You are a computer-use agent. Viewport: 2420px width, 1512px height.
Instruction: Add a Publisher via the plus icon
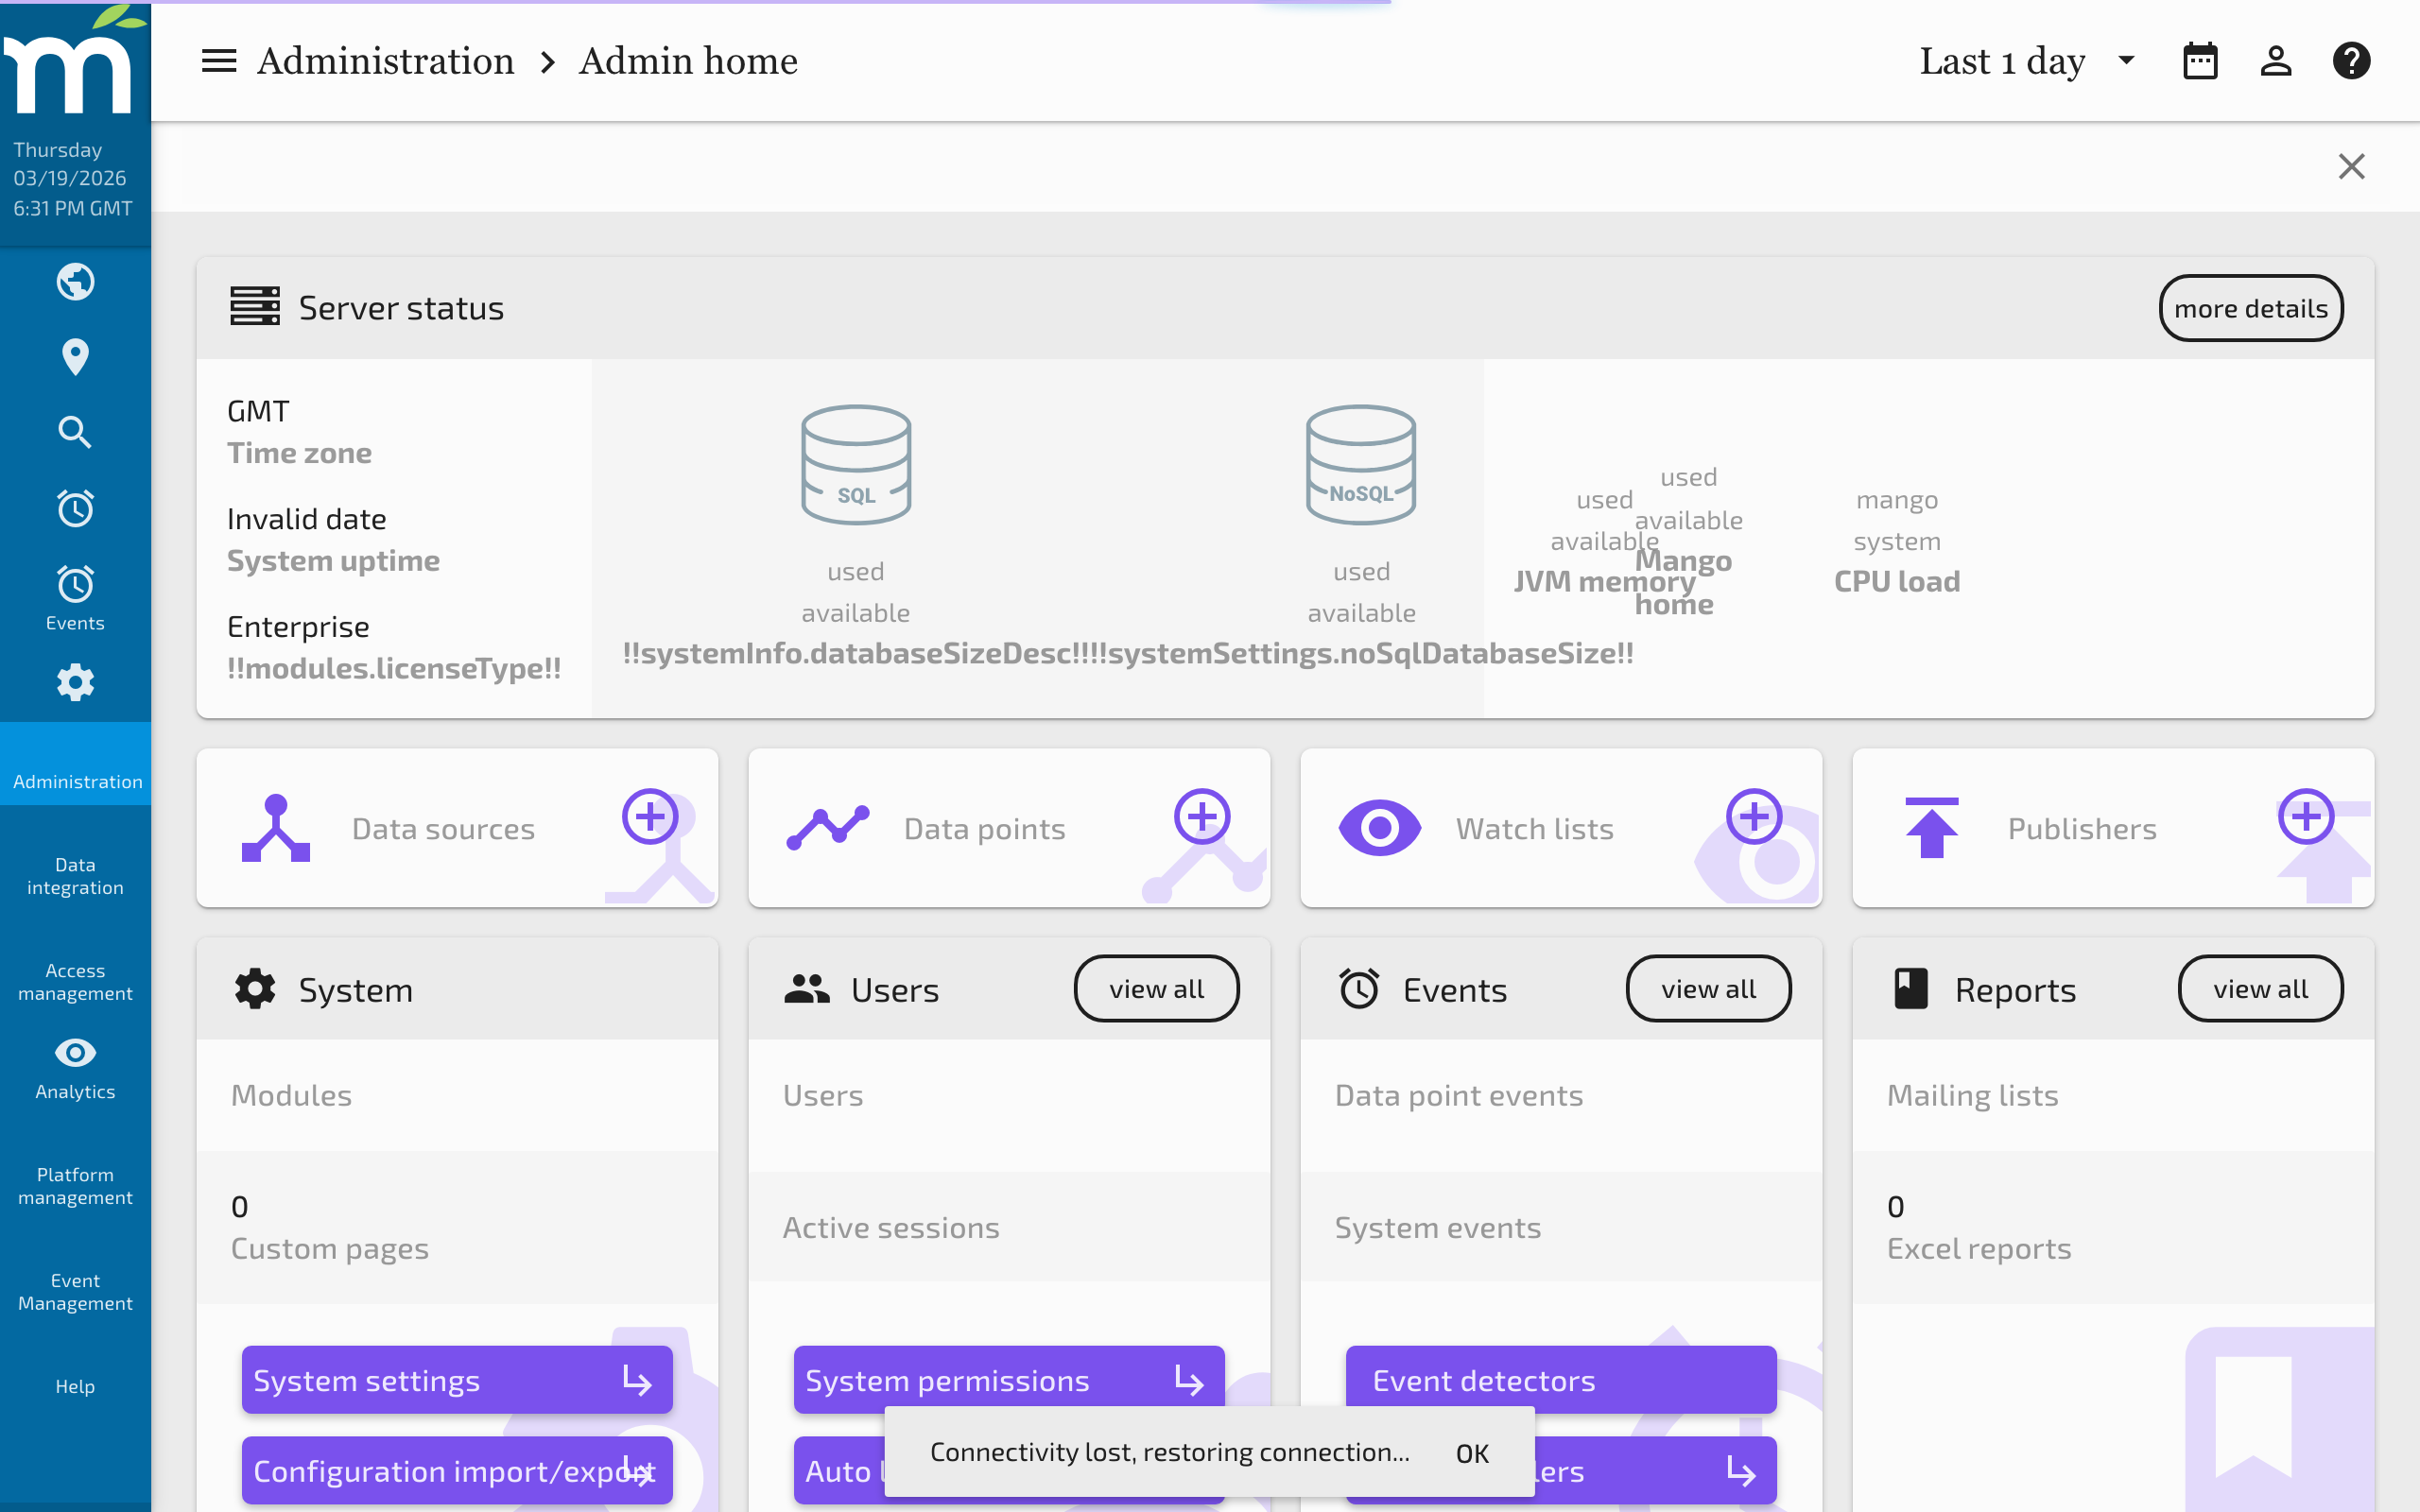coord(2305,816)
